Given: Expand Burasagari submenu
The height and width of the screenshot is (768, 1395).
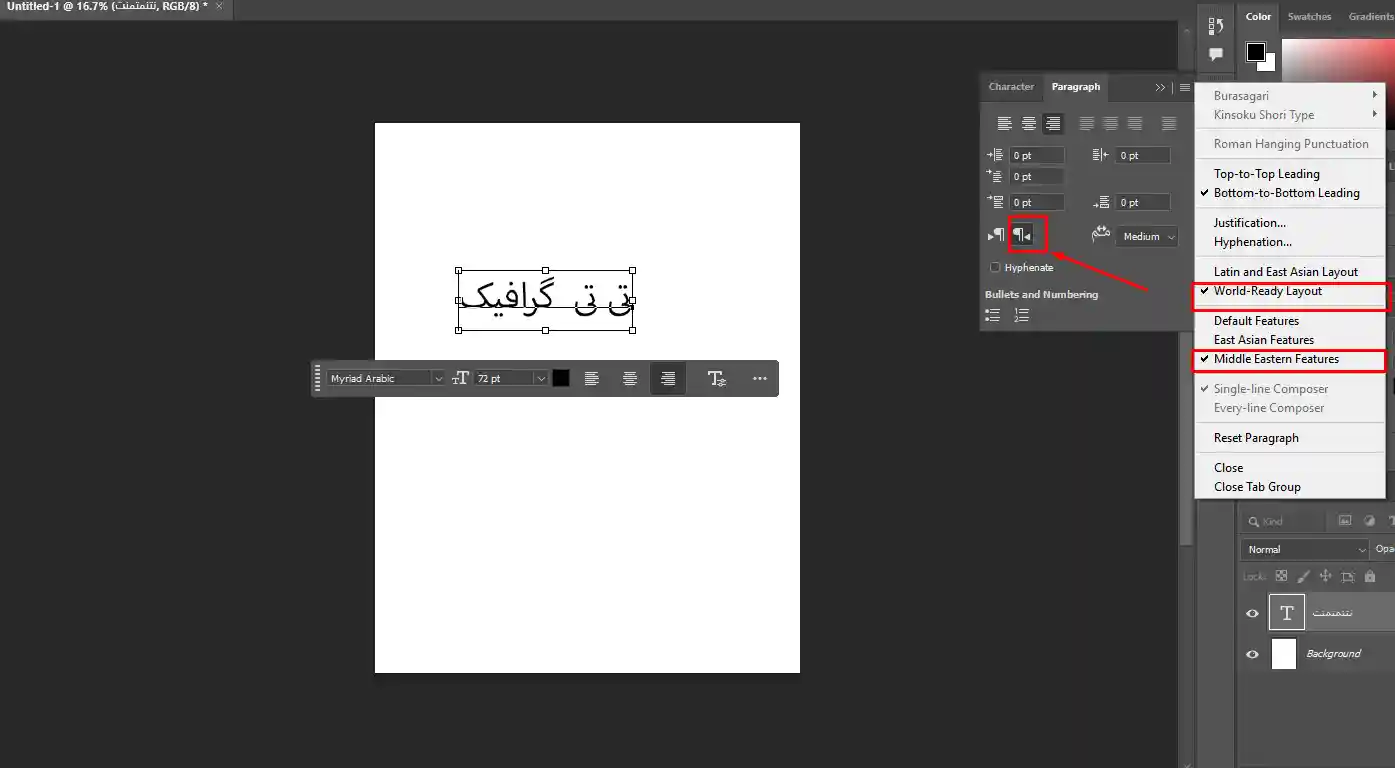Looking at the screenshot, I should [1291, 96].
